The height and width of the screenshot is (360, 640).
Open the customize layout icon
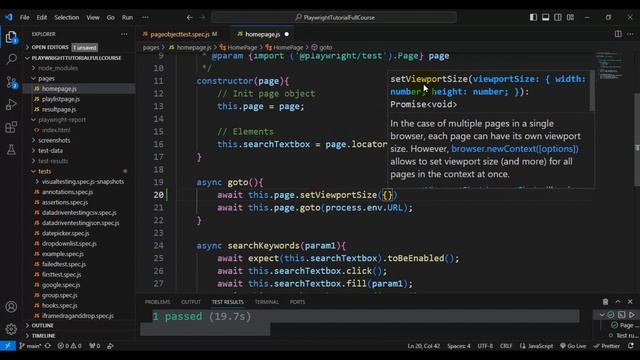pyautogui.click(x=570, y=17)
